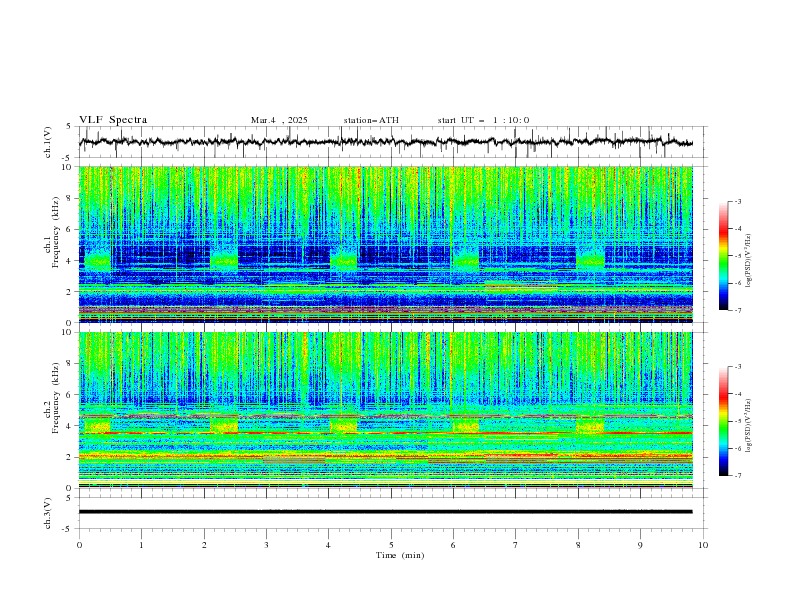This screenshot has width=792, height=612.
Task: Click the "3" minute tick on time axis
Action: 266,545
